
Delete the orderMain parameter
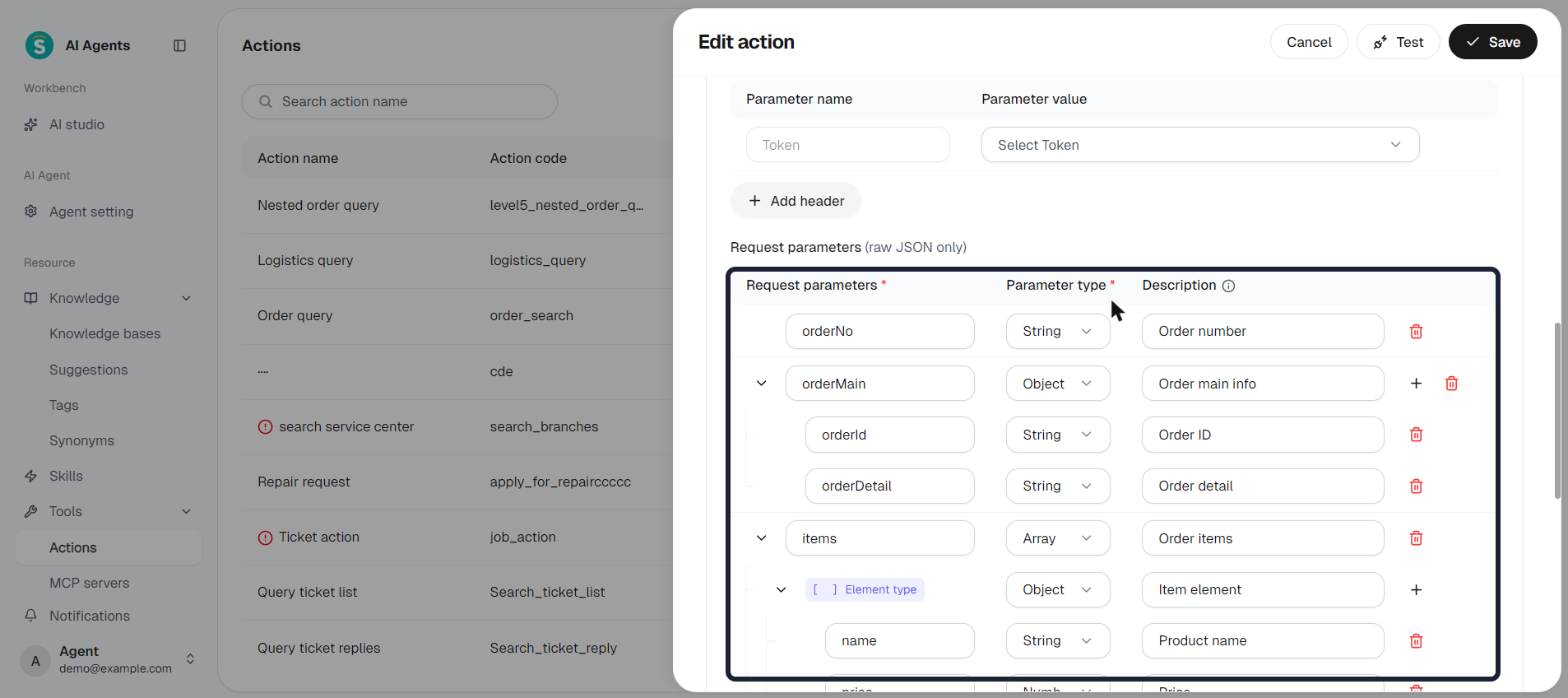point(1452,383)
